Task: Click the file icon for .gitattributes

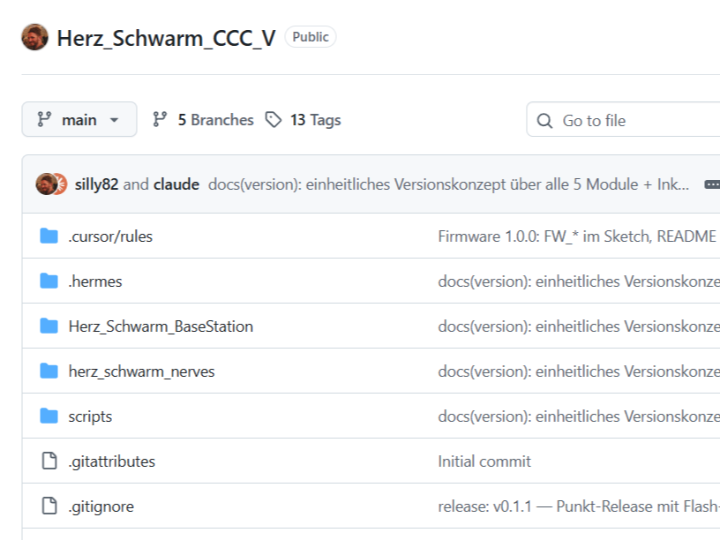Action: 50,461
